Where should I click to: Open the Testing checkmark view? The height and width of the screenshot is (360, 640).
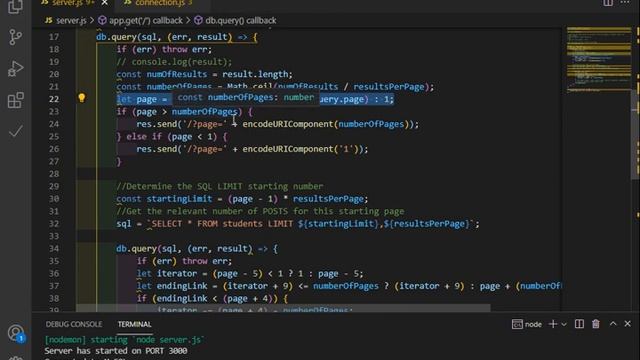point(15,131)
